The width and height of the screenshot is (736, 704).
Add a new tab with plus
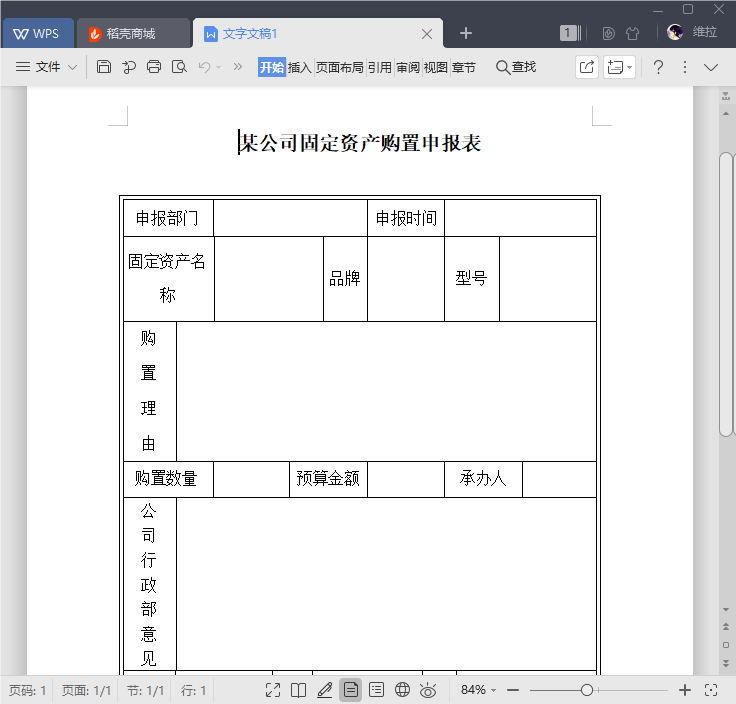(x=466, y=33)
